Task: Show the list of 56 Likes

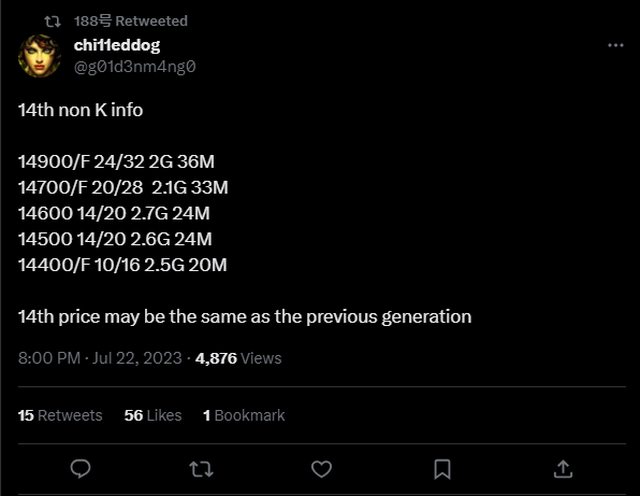Action: (x=152, y=415)
